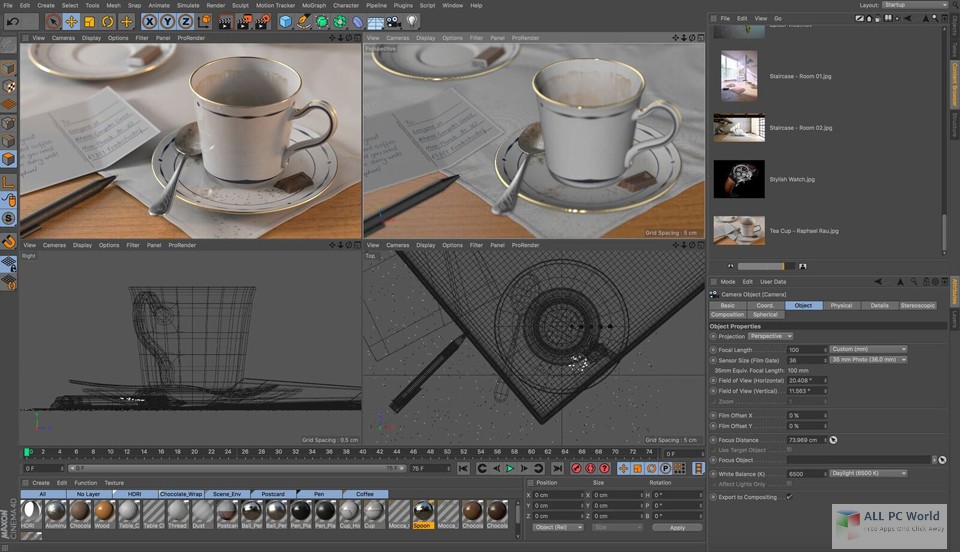Add a Light with the bulb icon

[x=412, y=21]
